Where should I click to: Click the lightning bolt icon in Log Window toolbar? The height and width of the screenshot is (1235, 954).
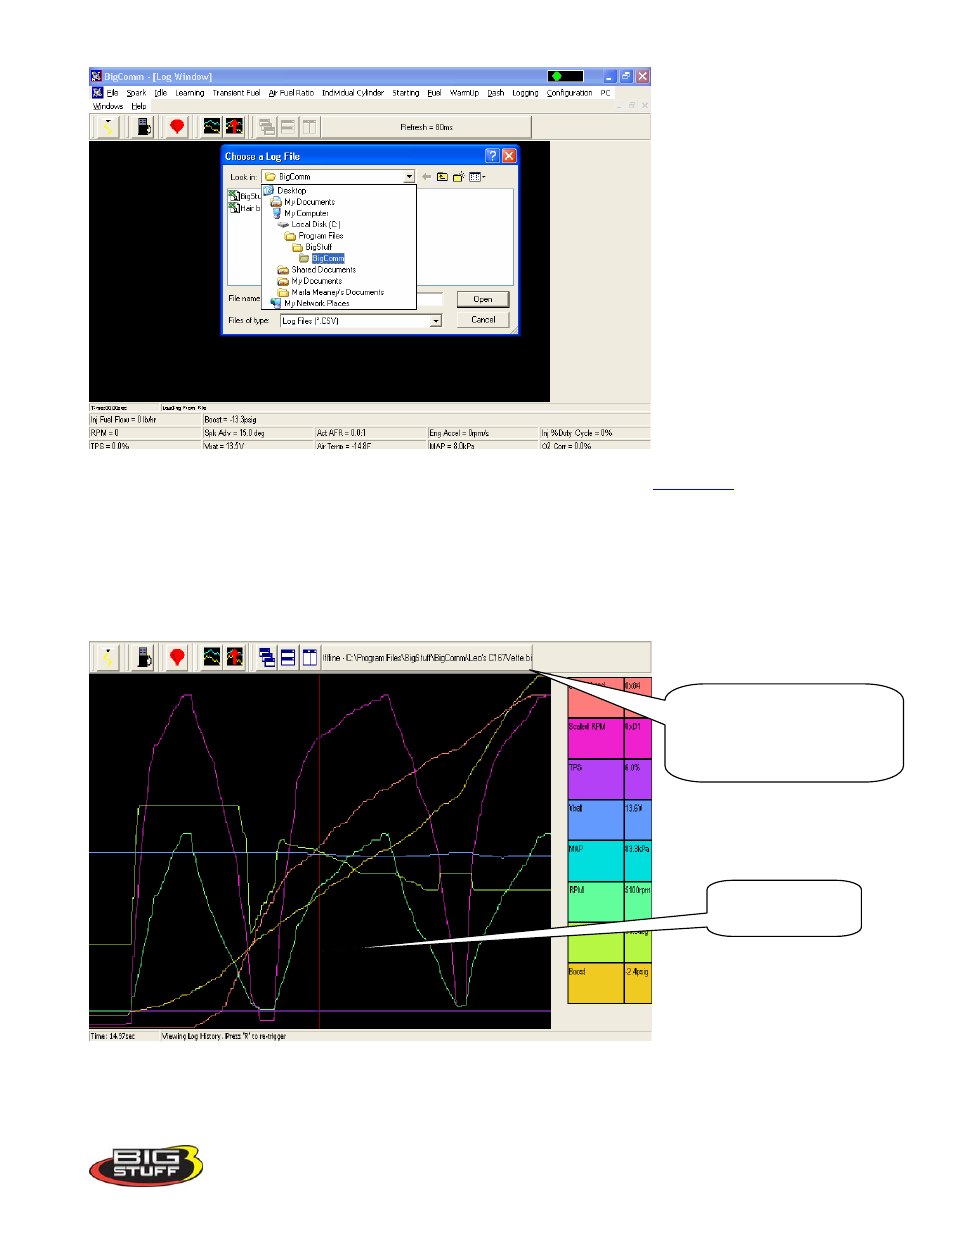pos(106,127)
